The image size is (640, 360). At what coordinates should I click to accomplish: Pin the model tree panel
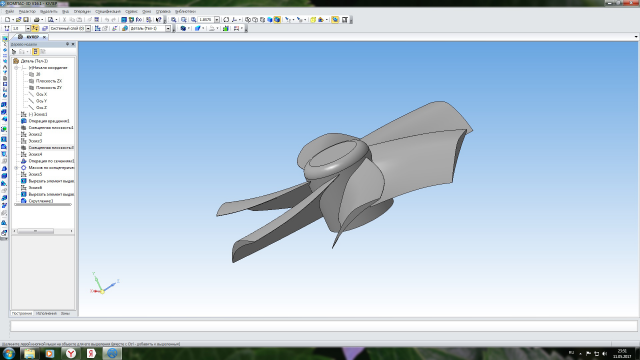(x=67, y=44)
